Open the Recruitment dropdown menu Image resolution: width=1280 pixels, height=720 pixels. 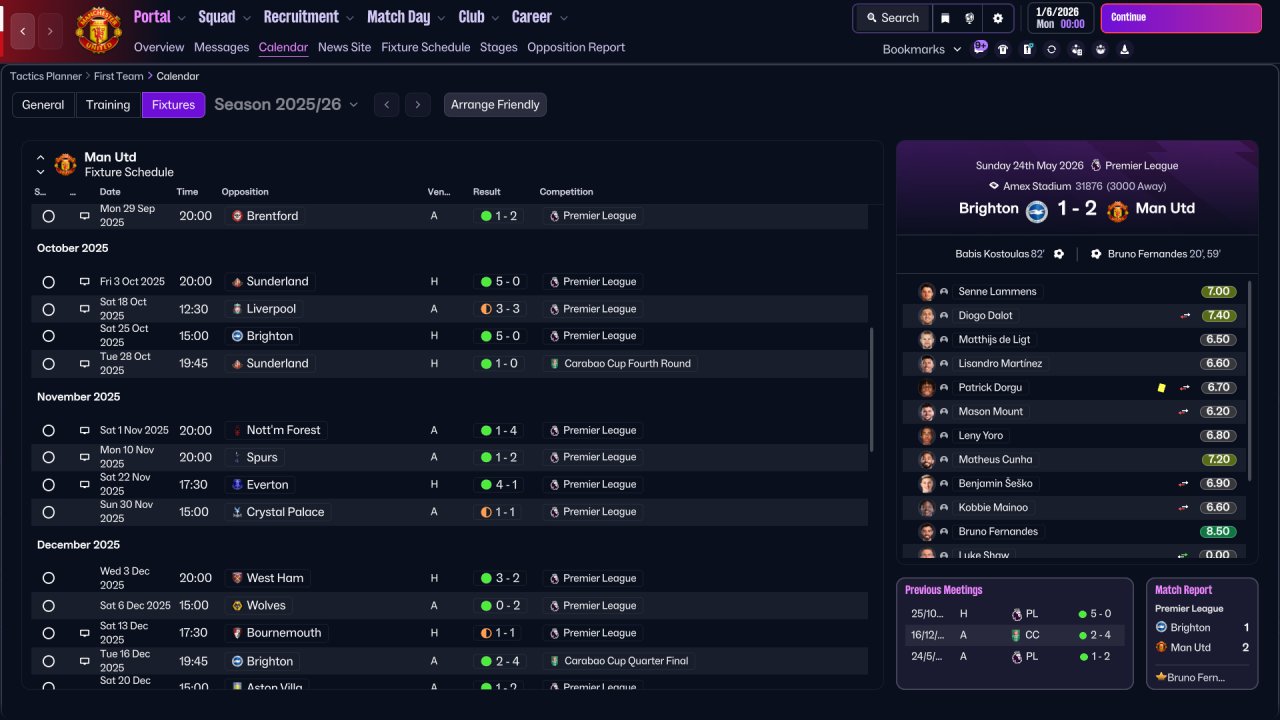[x=309, y=17]
